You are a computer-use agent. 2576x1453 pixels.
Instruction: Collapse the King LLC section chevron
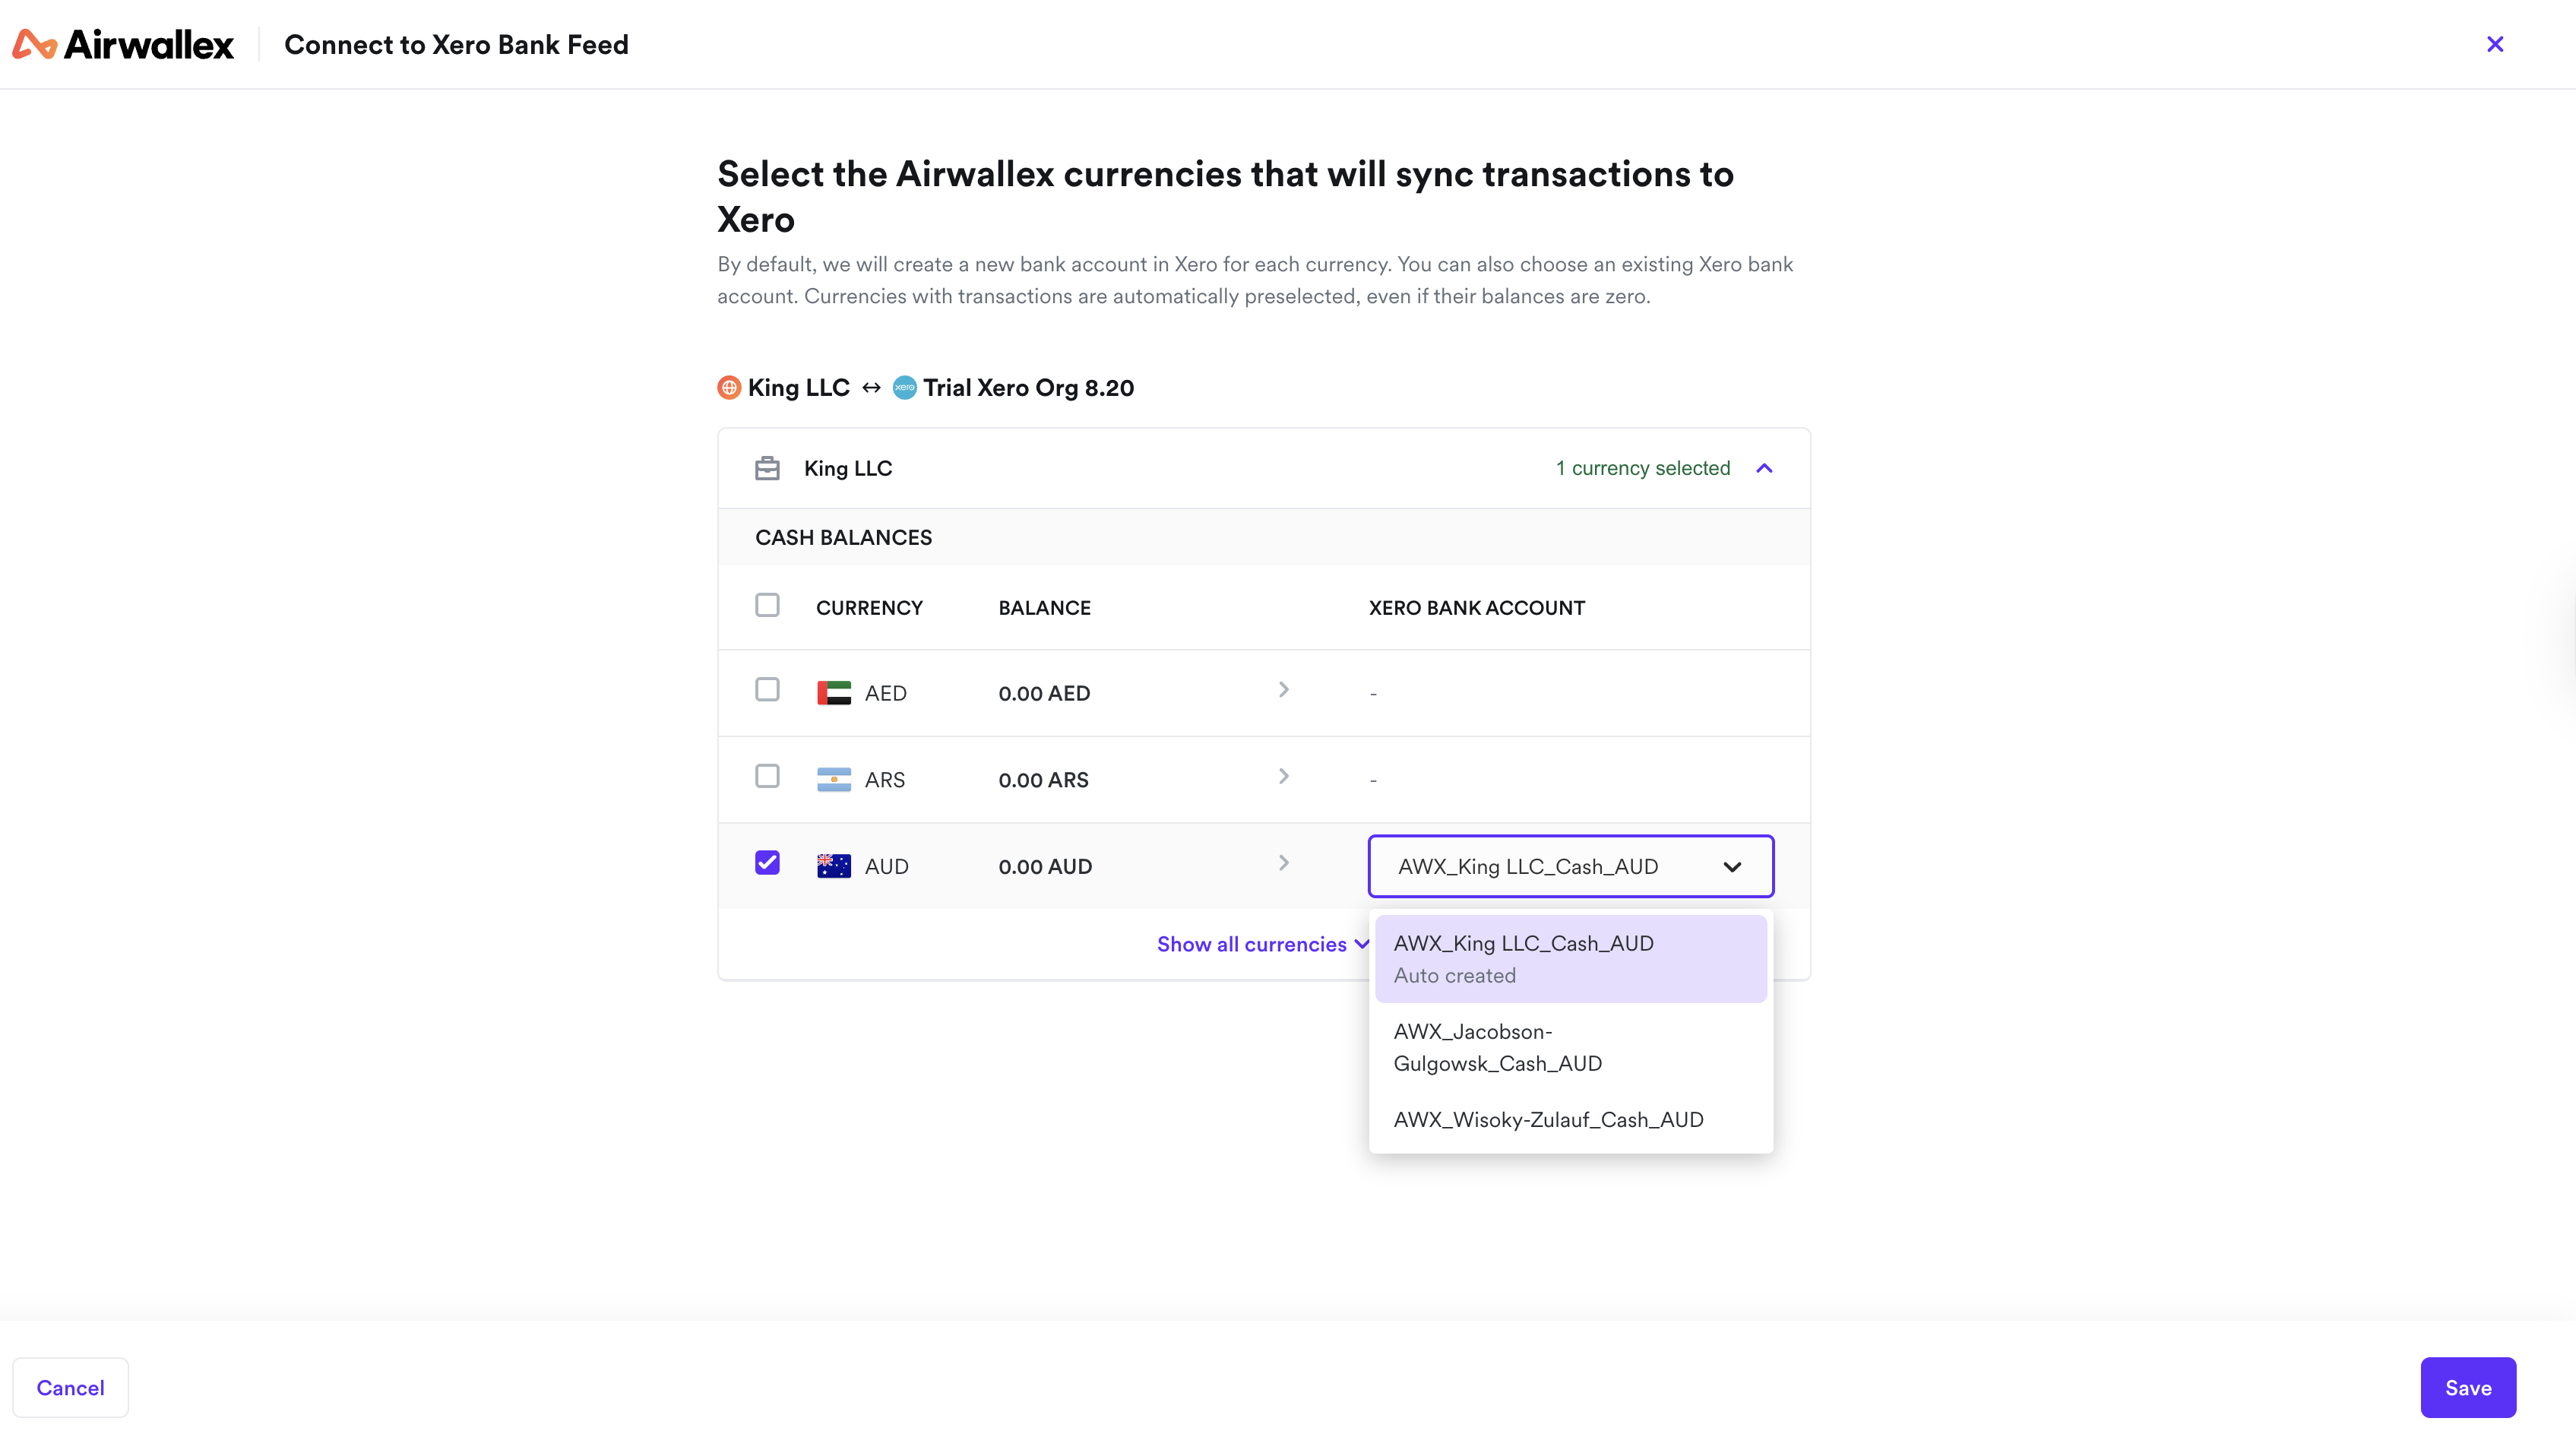(x=1764, y=468)
